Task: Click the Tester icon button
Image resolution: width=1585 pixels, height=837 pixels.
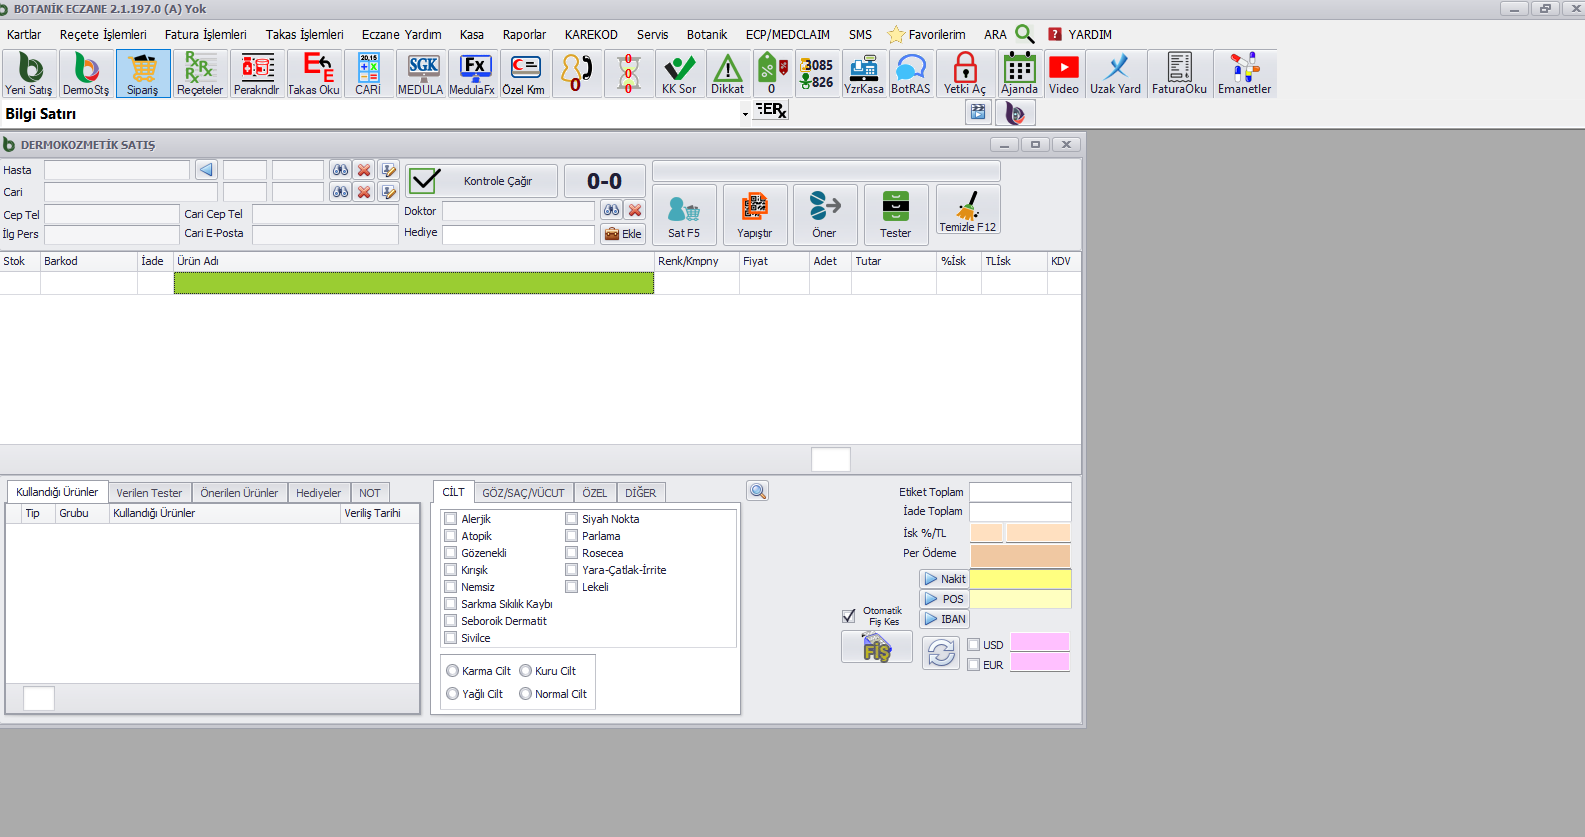Action: 895,214
